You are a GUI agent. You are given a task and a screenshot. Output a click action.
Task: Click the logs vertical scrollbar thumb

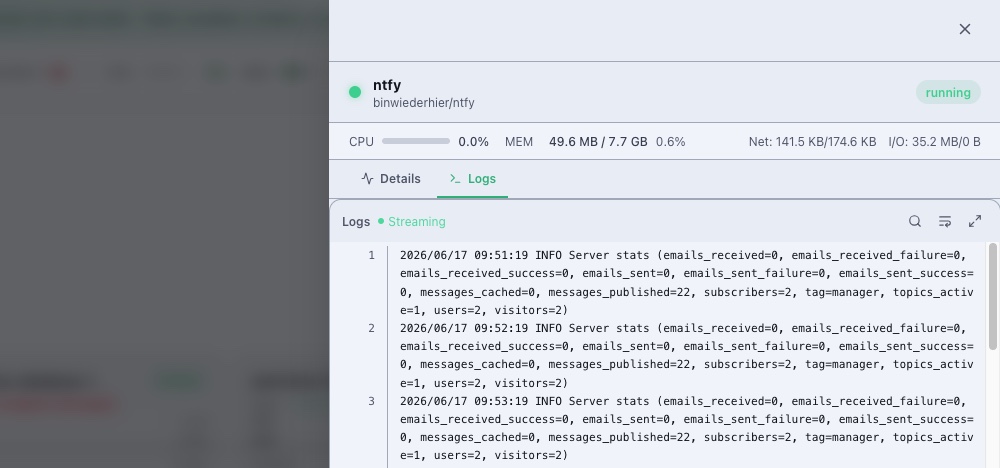click(992, 296)
